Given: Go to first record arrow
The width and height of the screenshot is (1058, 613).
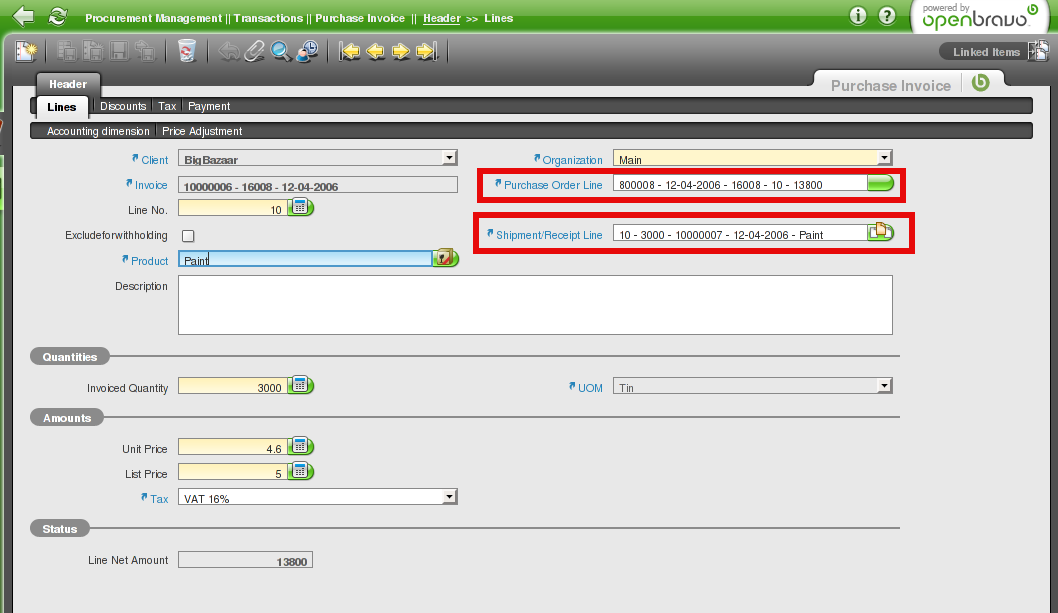Looking at the screenshot, I should [x=349, y=51].
